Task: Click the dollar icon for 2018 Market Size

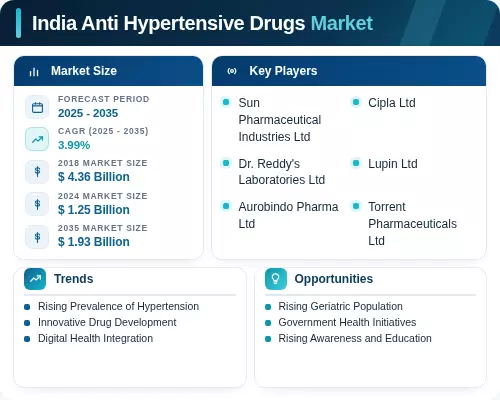Action: pos(37,172)
